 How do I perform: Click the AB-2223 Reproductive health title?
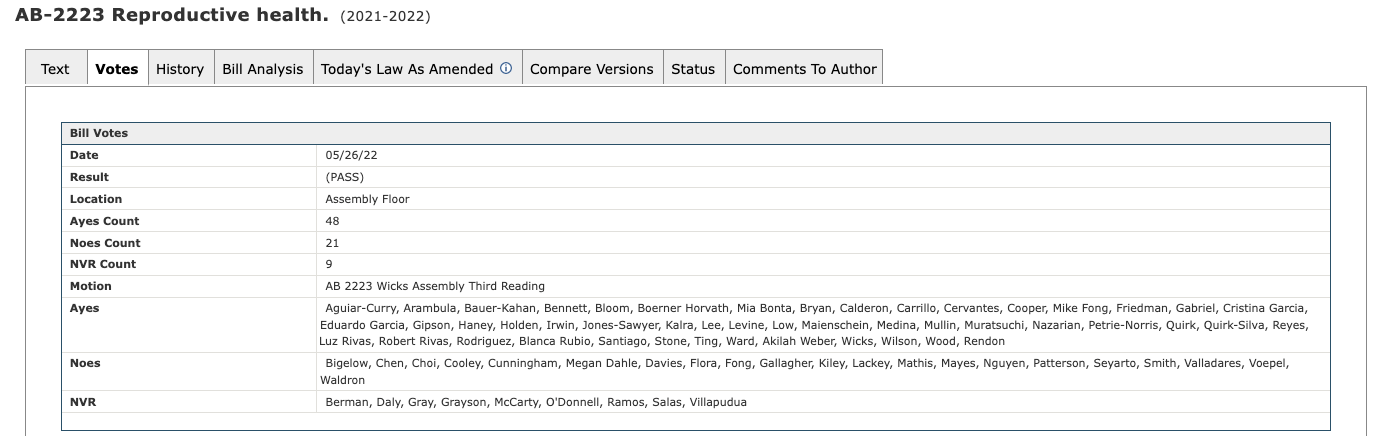(171, 16)
